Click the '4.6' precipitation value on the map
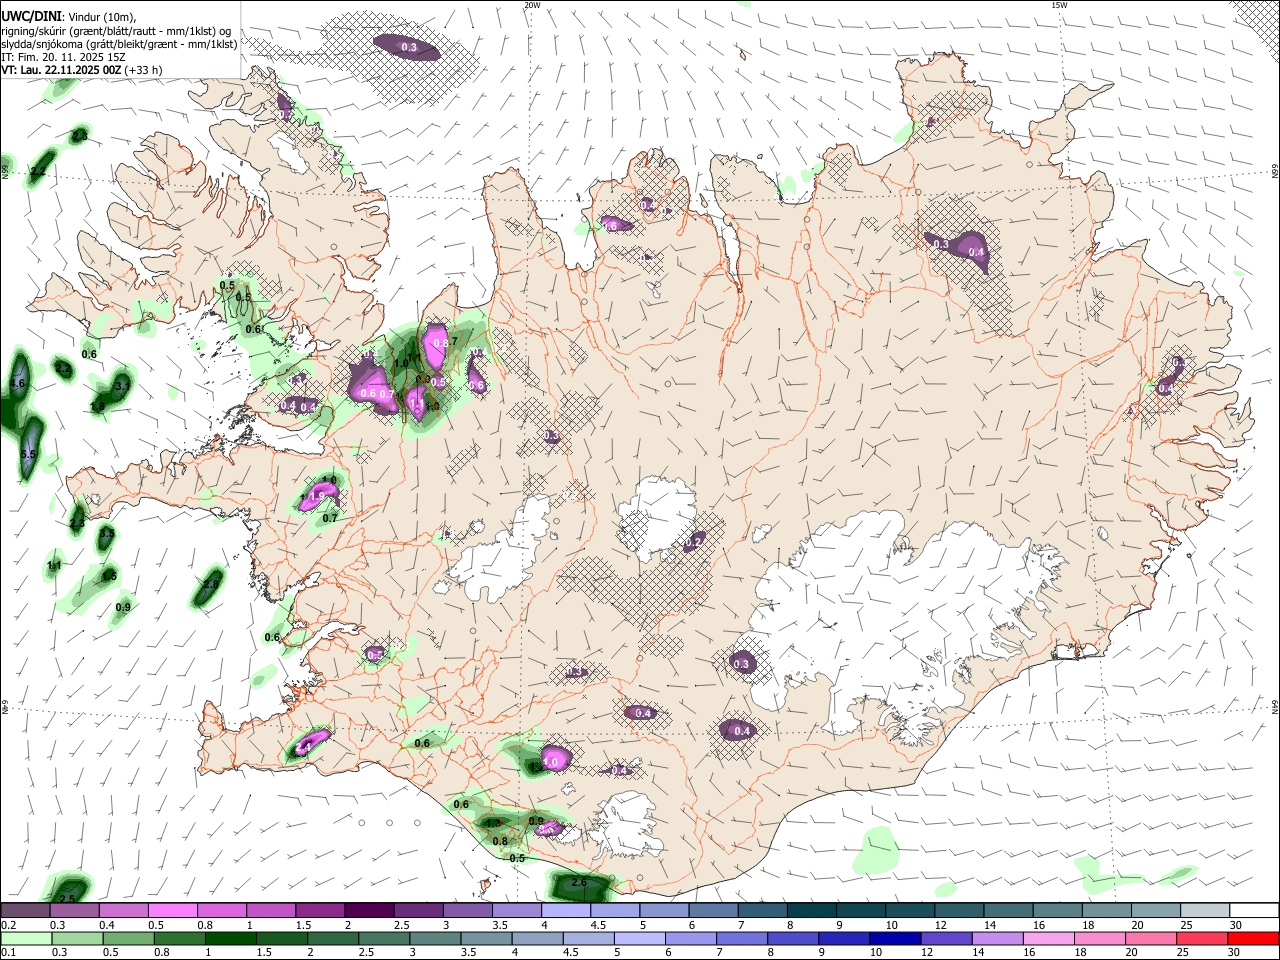The image size is (1280, 960). (x=17, y=383)
